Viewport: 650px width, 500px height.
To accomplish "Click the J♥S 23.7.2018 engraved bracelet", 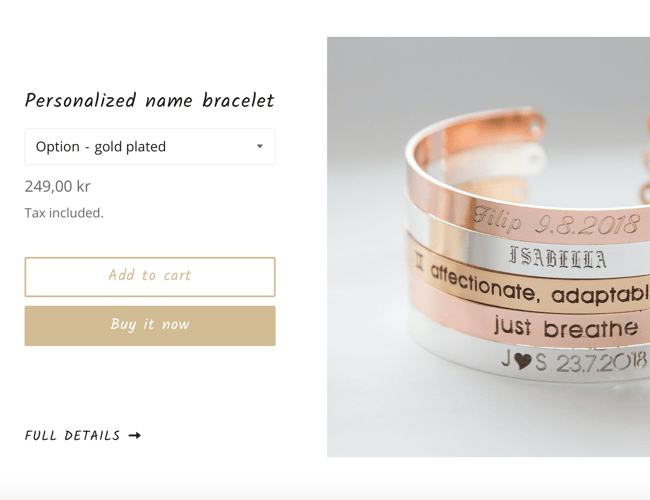I will tap(574, 361).
